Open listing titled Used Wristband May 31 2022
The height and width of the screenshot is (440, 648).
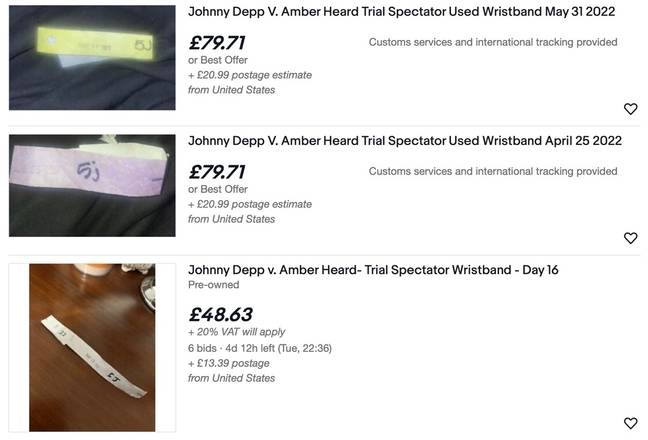(401, 12)
